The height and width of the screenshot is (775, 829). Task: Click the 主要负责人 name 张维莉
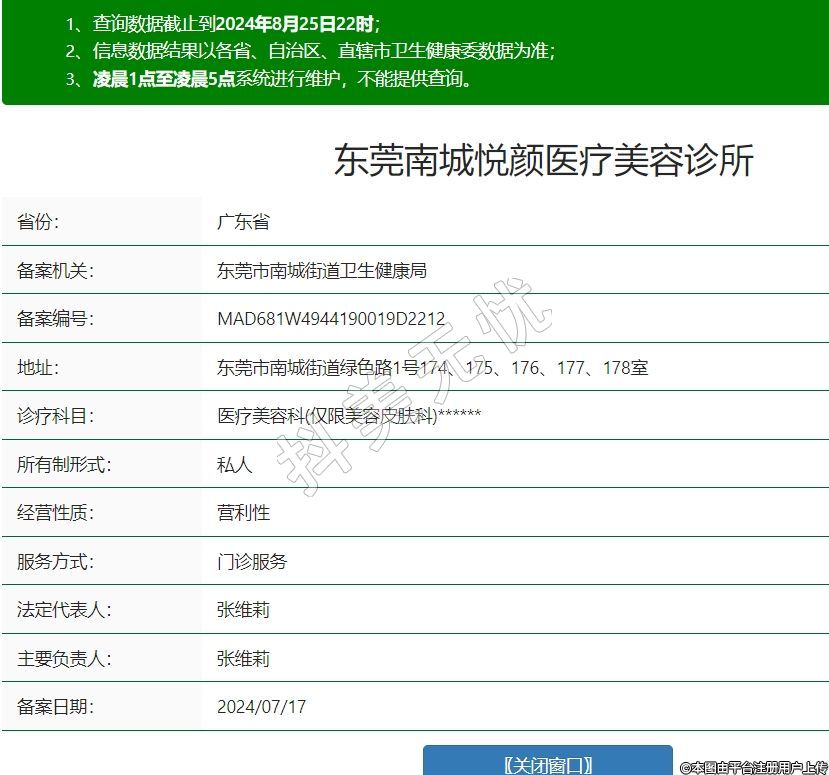coord(244,659)
